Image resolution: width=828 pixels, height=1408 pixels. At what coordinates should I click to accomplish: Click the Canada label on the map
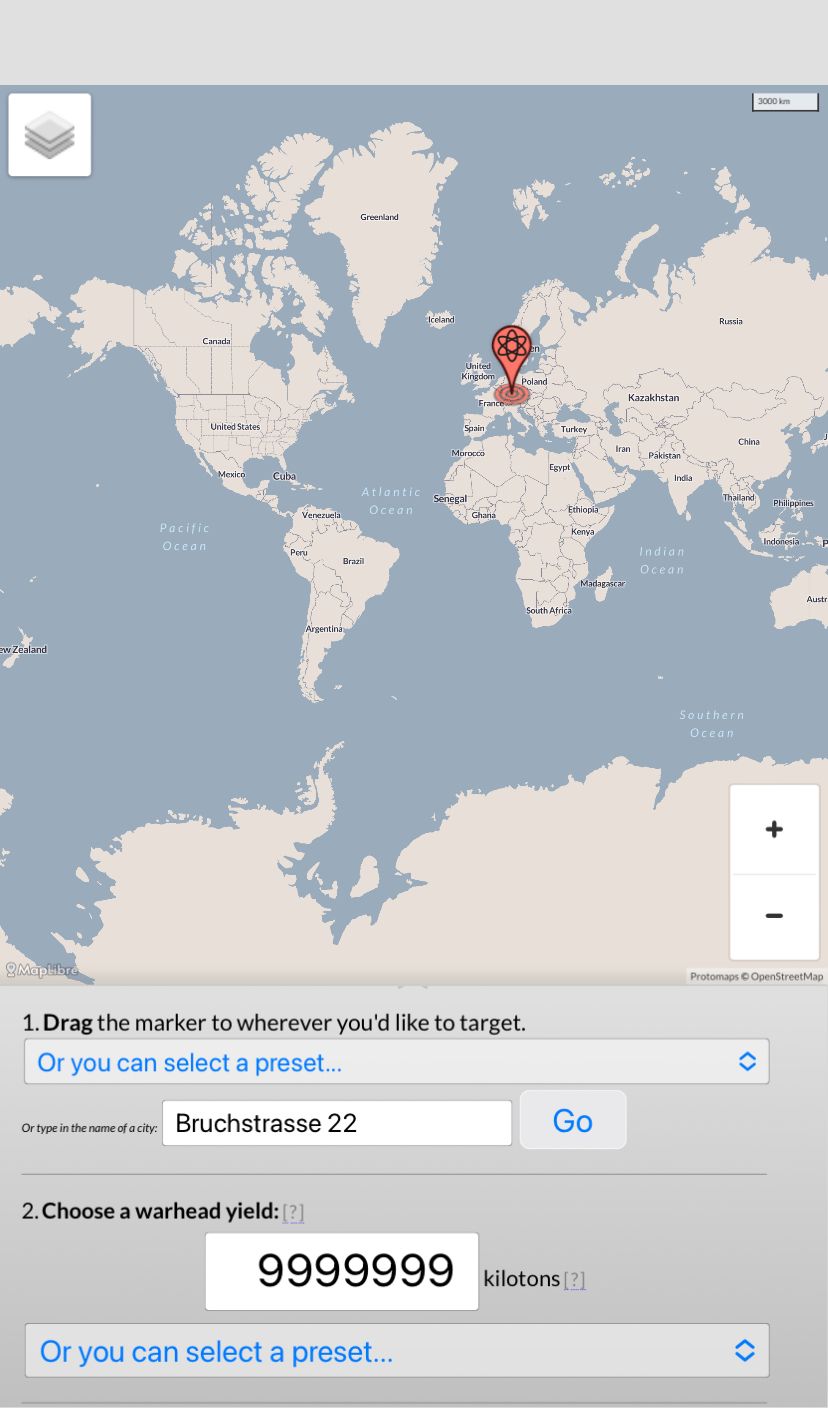(x=216, y=341)
